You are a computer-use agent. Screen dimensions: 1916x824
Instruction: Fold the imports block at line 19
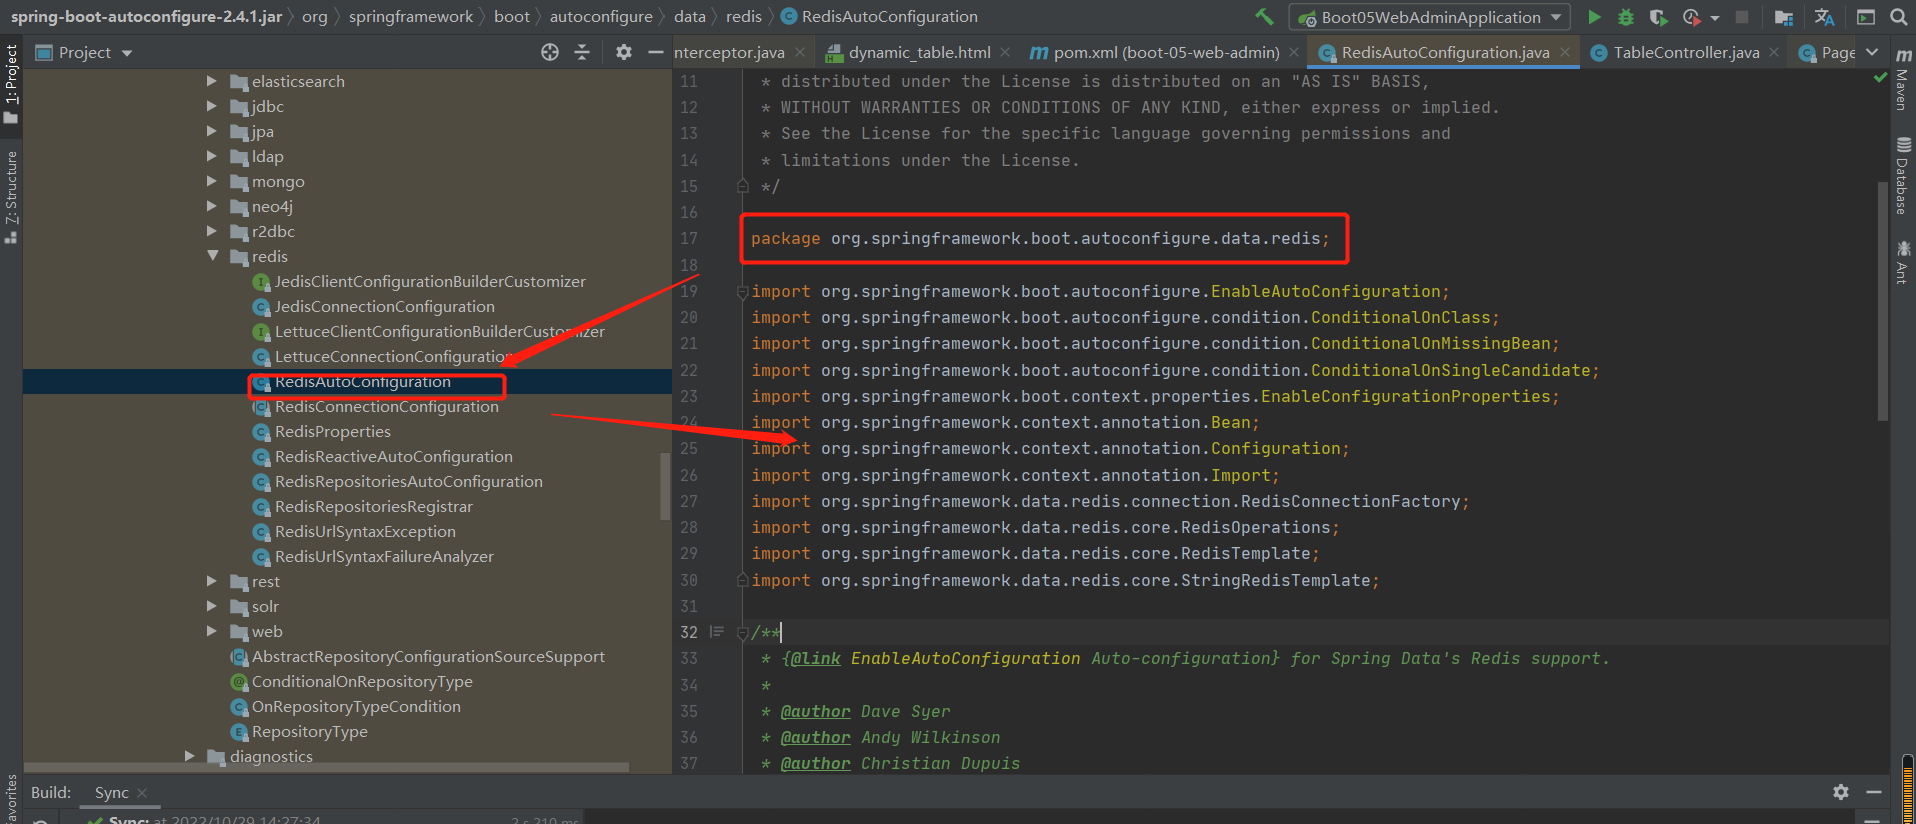pos(742,292)
